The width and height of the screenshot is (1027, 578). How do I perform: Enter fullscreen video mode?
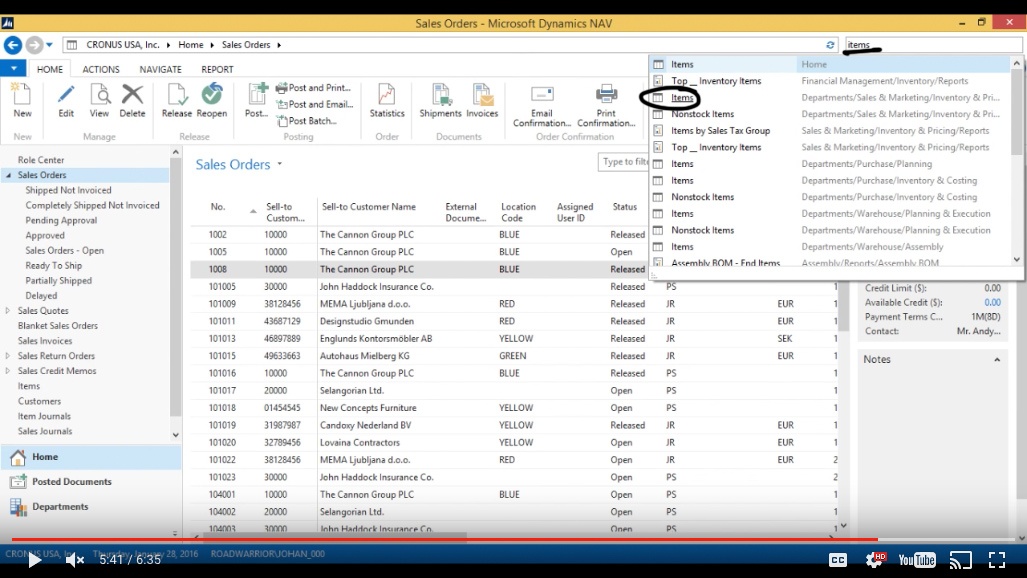[x=997, y=560]
